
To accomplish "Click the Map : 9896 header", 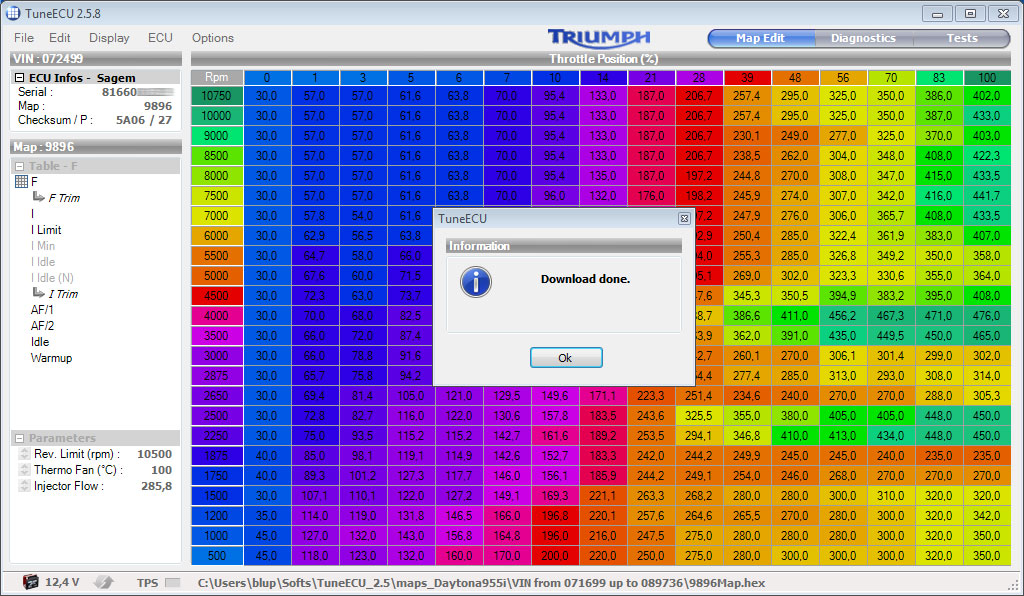I will [x=96, y=146].
